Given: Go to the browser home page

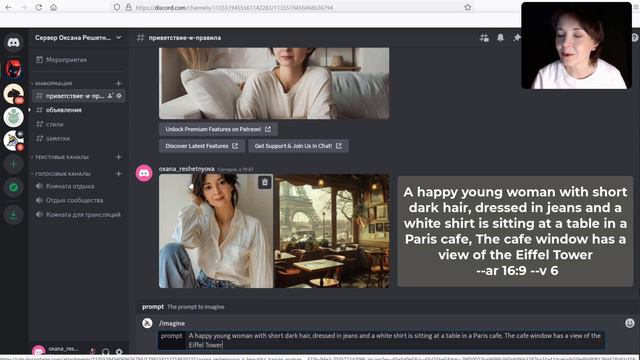Looking at the screenshot, I should point(53,7).
